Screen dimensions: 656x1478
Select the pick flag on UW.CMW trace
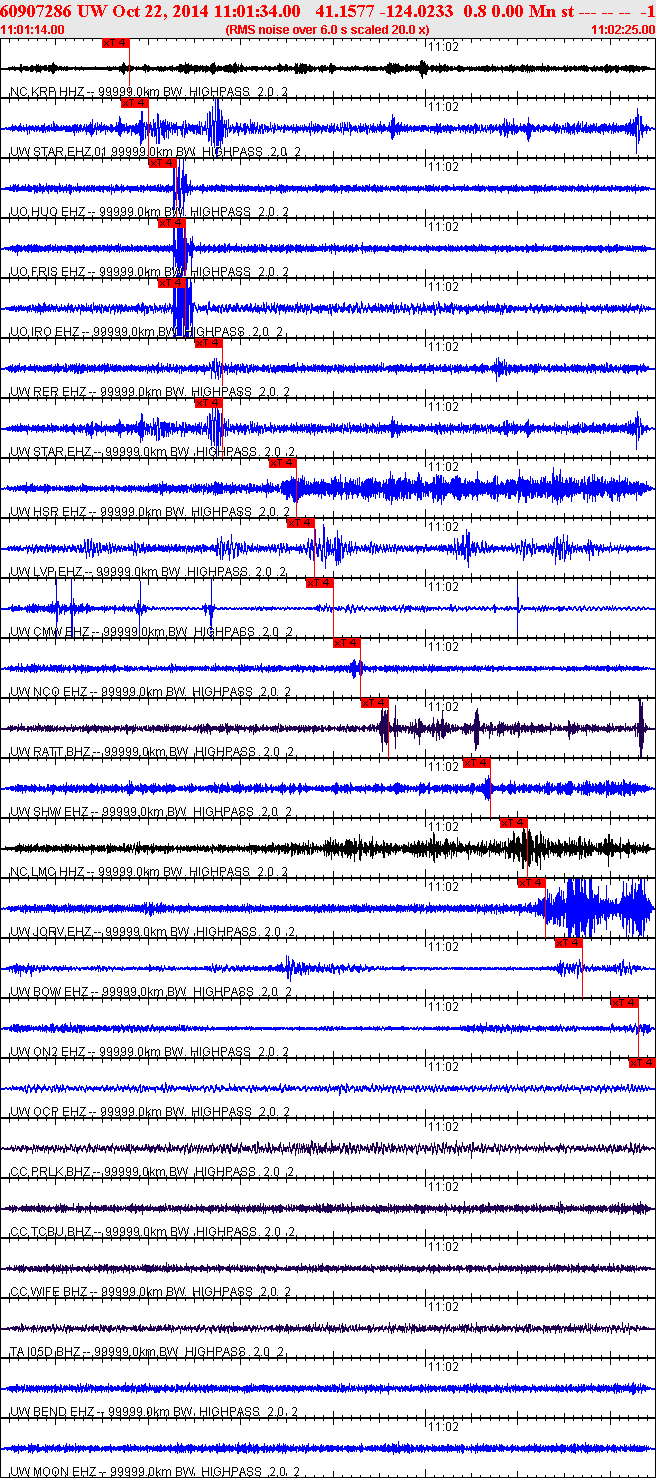coord(320,583)
